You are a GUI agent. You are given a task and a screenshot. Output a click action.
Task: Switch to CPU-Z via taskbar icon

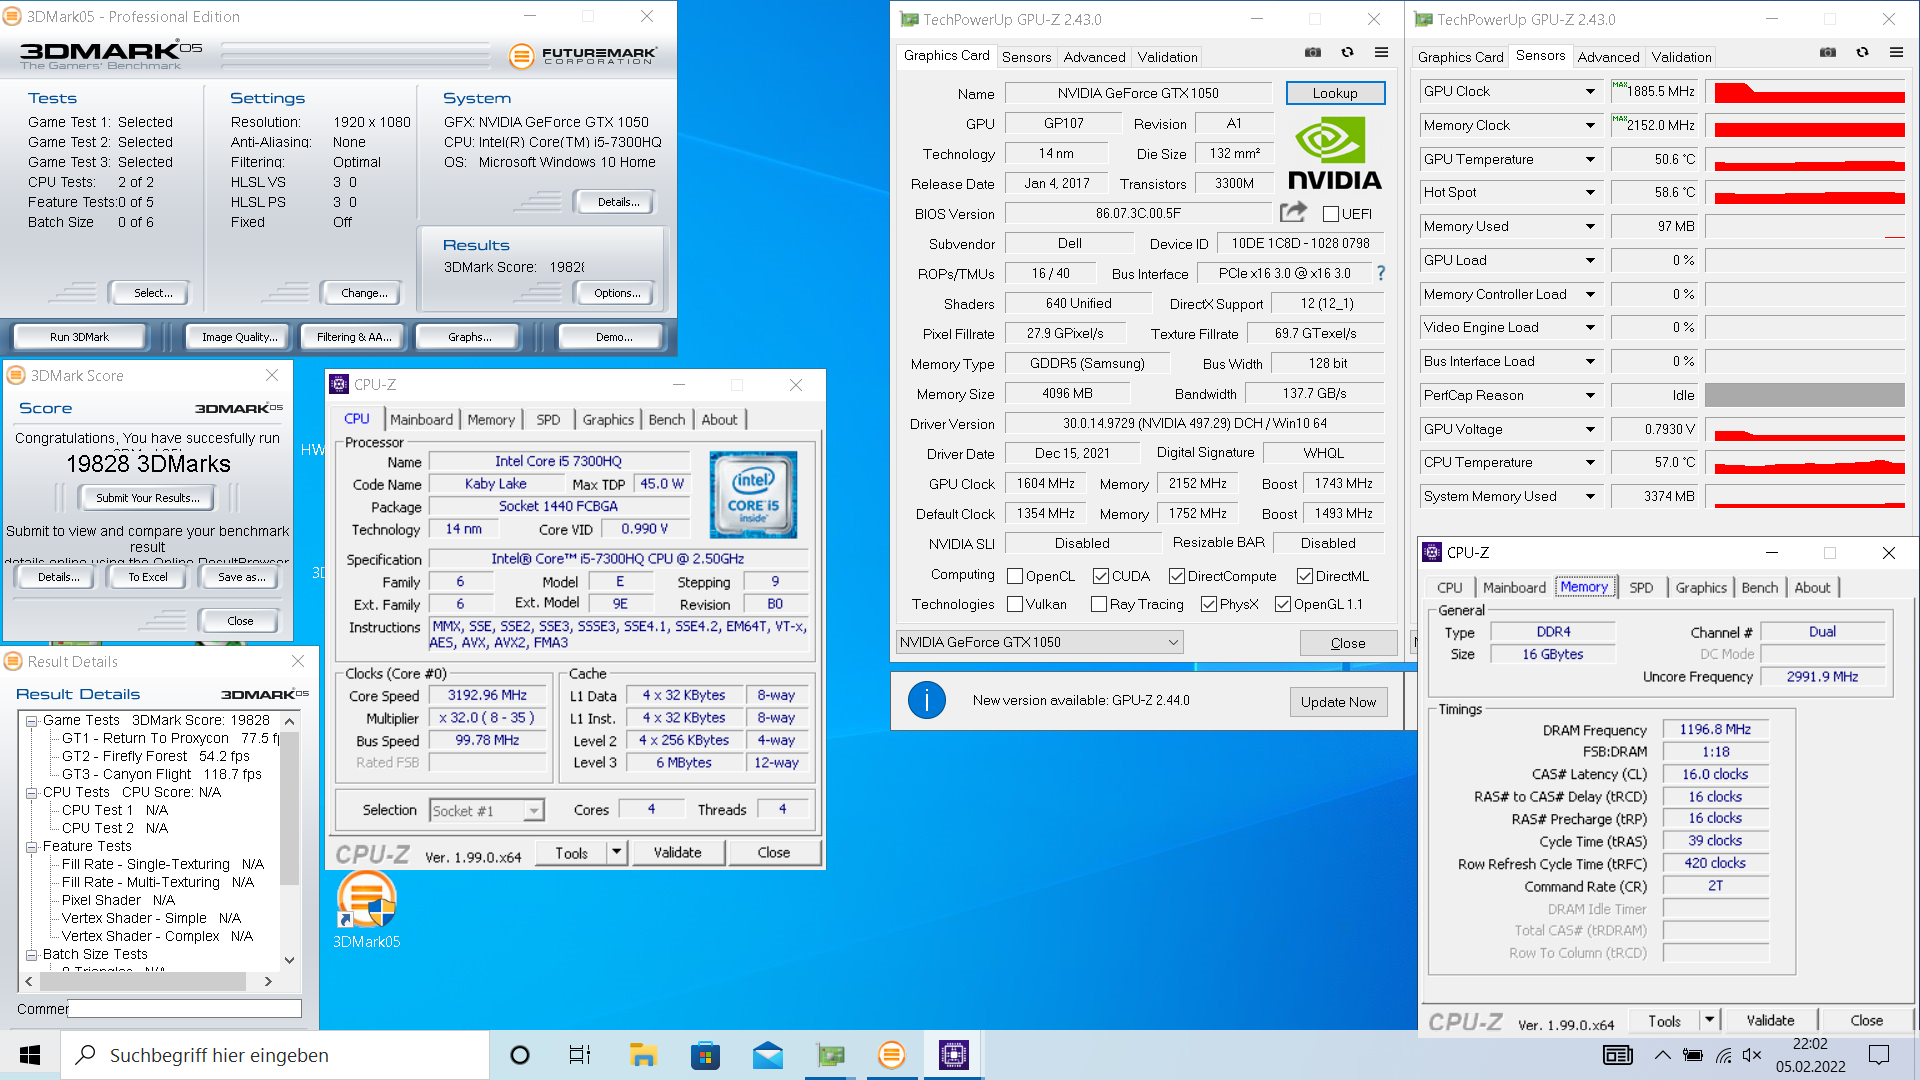pyautogui.click(x=954, y=1055)
